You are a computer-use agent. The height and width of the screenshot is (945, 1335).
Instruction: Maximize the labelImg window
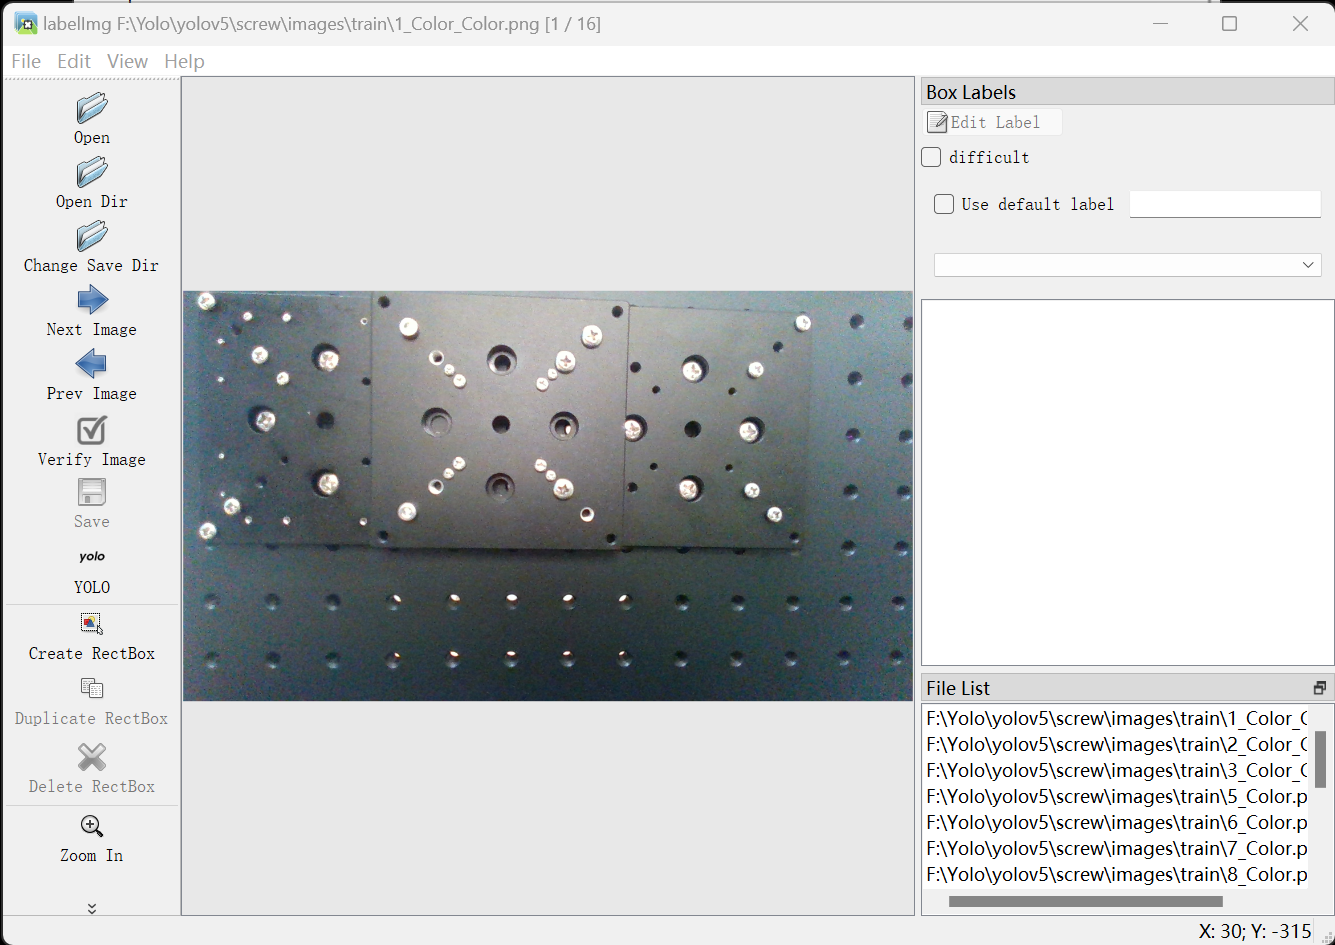coord(1229,23)
